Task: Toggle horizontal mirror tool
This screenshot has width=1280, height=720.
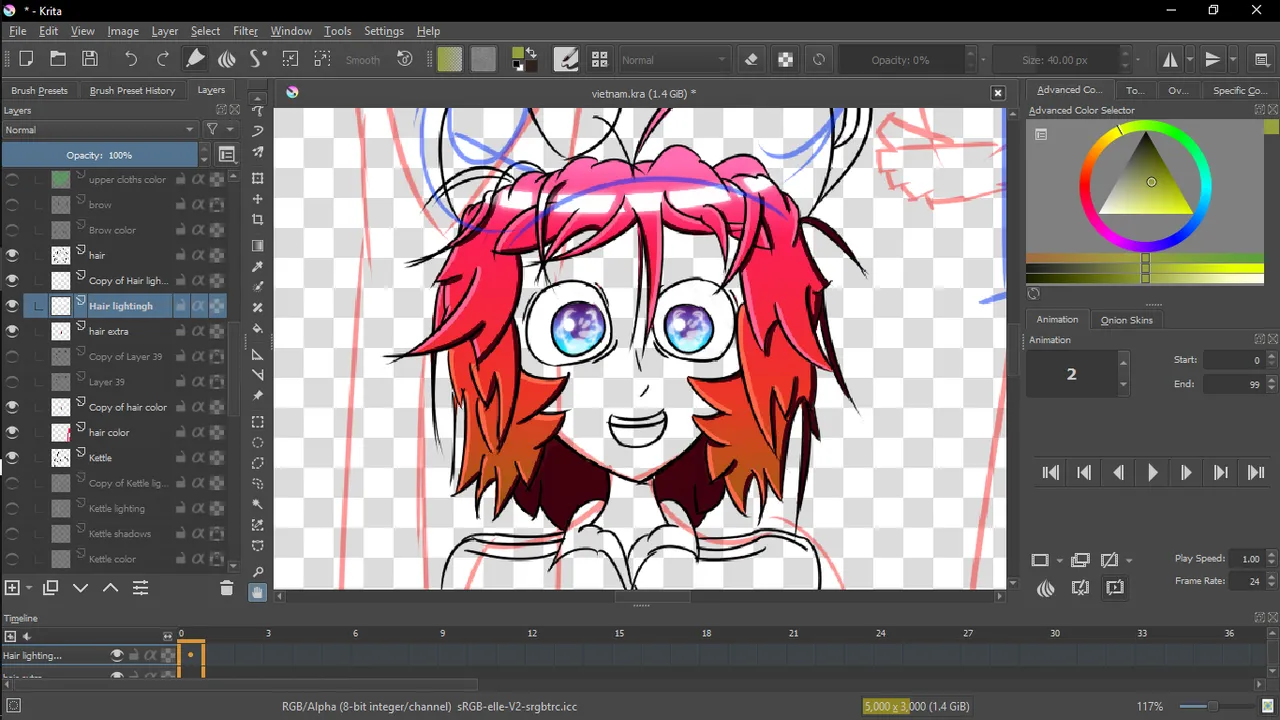Action: (1170, 59)
